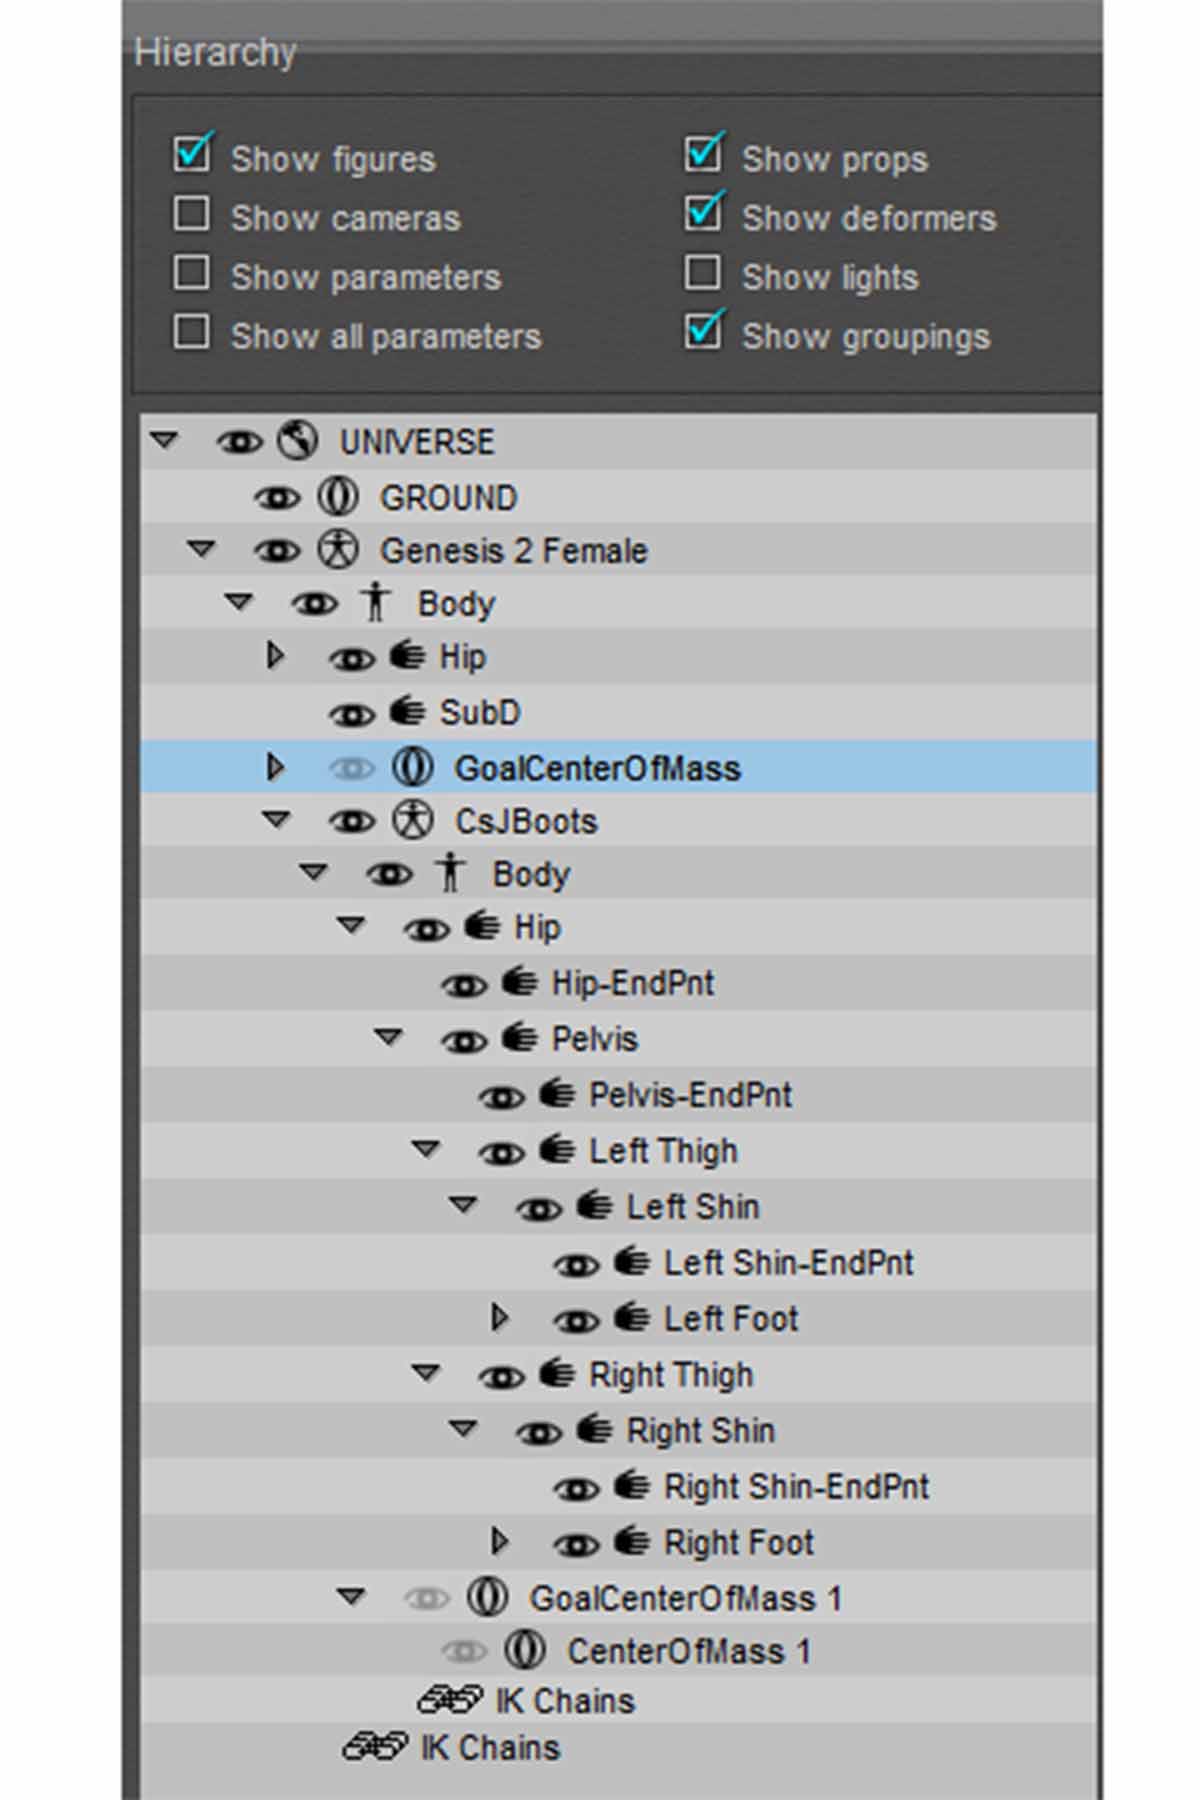Click the GoalCenterOfMass 1 prop icon
This screenshot has height=1800, width=1200.
(x=487, y=1597)
